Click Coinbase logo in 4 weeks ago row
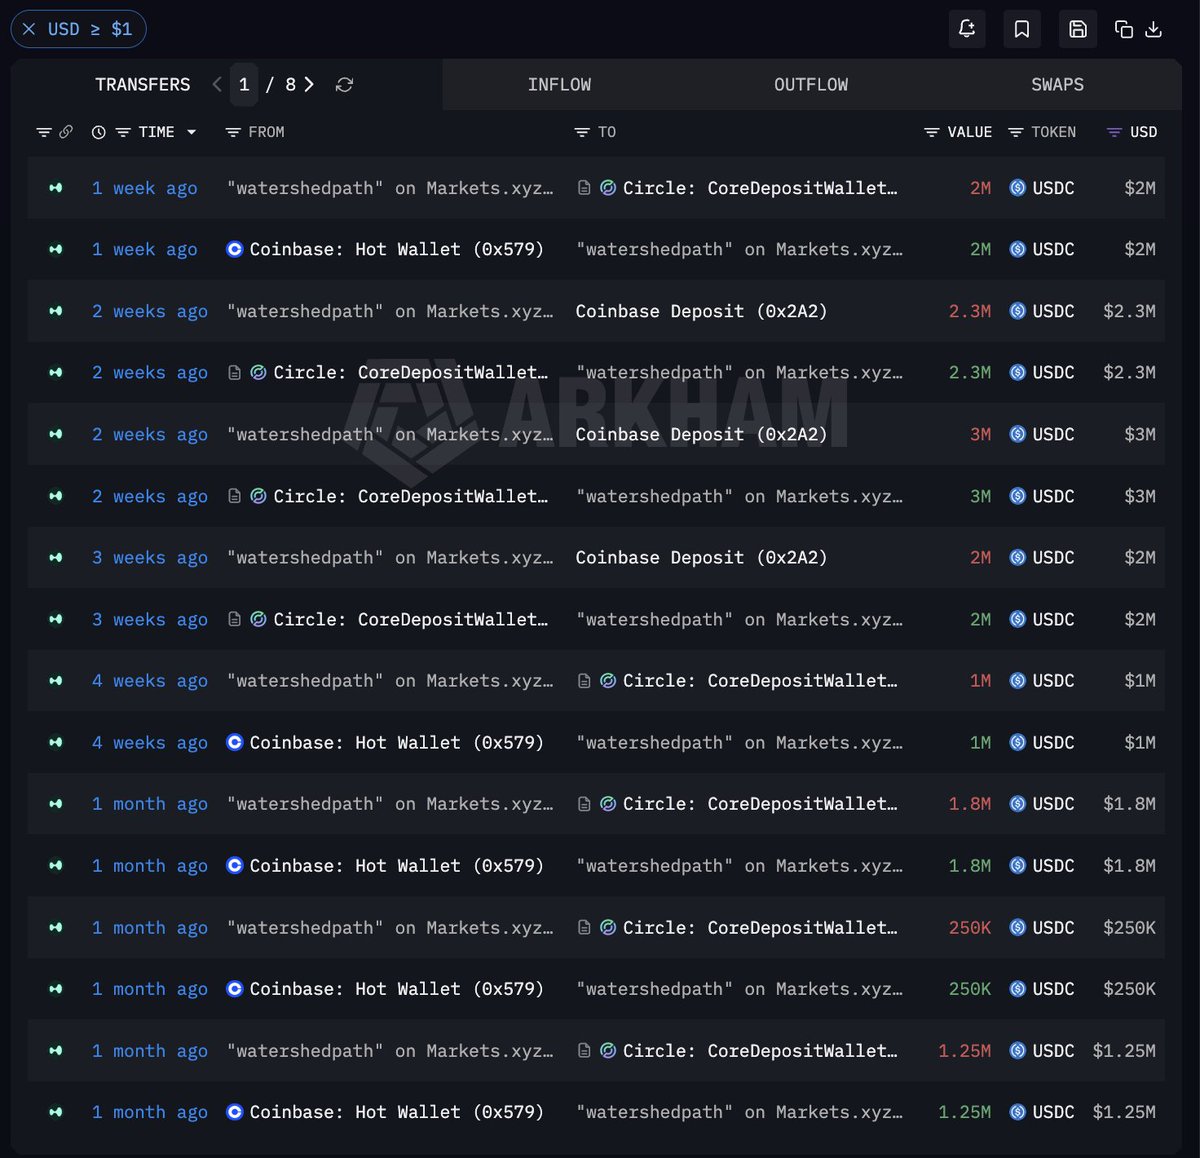Viewport: 1200px width, 1158px height. coord(235,742)
